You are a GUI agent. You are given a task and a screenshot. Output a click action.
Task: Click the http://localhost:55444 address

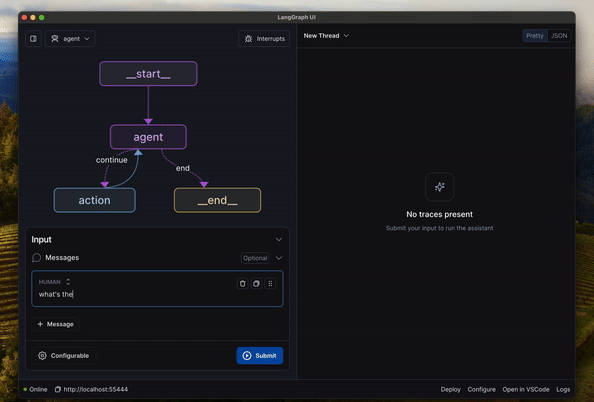(x=95, y=389)
